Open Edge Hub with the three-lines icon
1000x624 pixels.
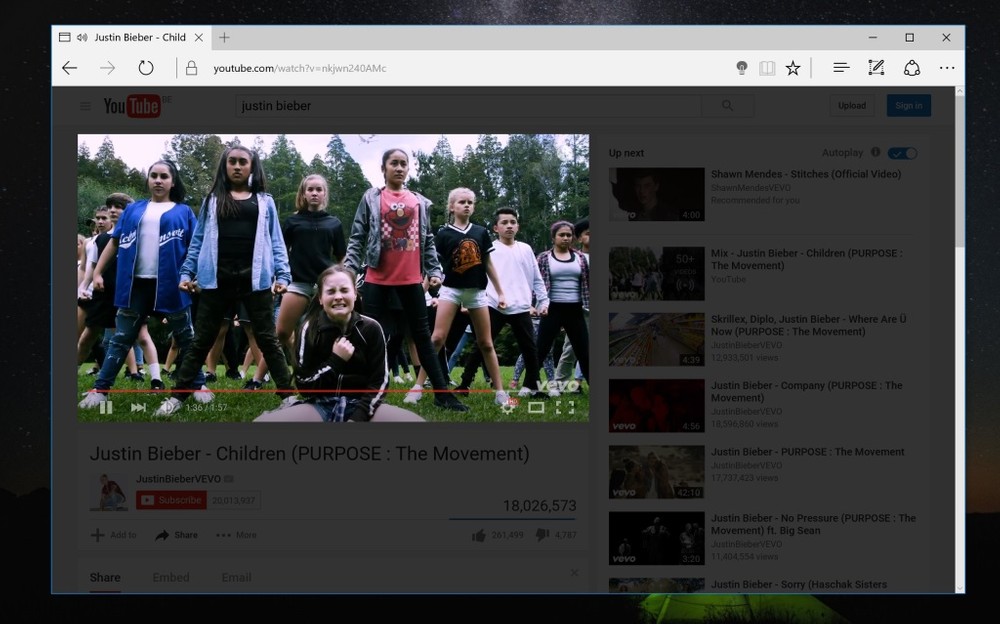(841, 68)
